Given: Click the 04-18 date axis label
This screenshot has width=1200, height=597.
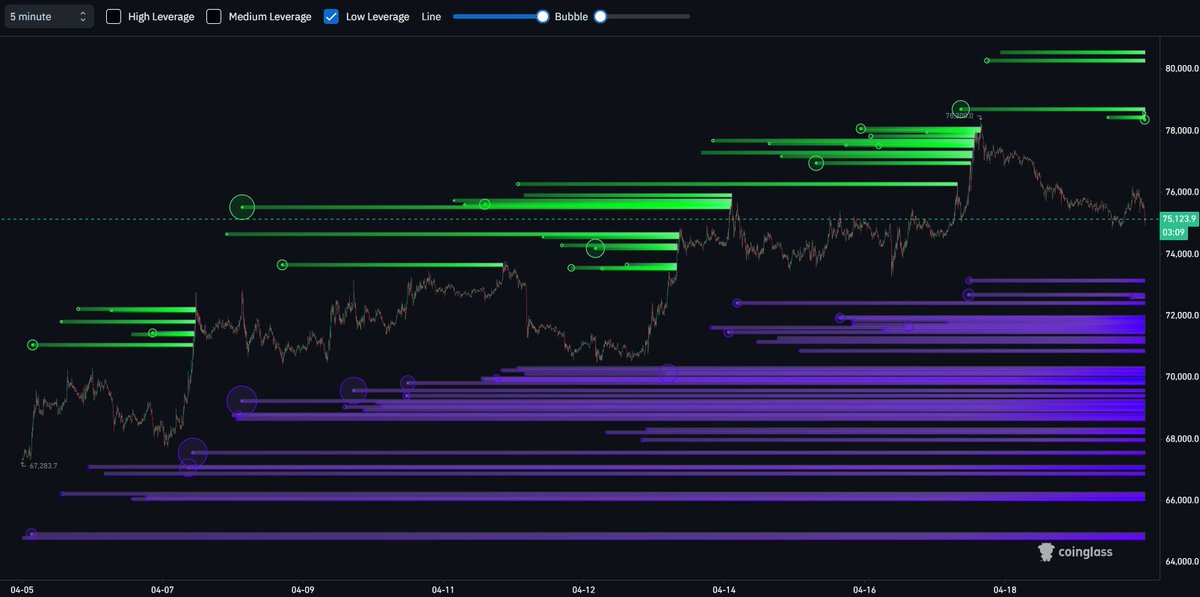Looking at the screenshot, I should tap(1006, 590).
